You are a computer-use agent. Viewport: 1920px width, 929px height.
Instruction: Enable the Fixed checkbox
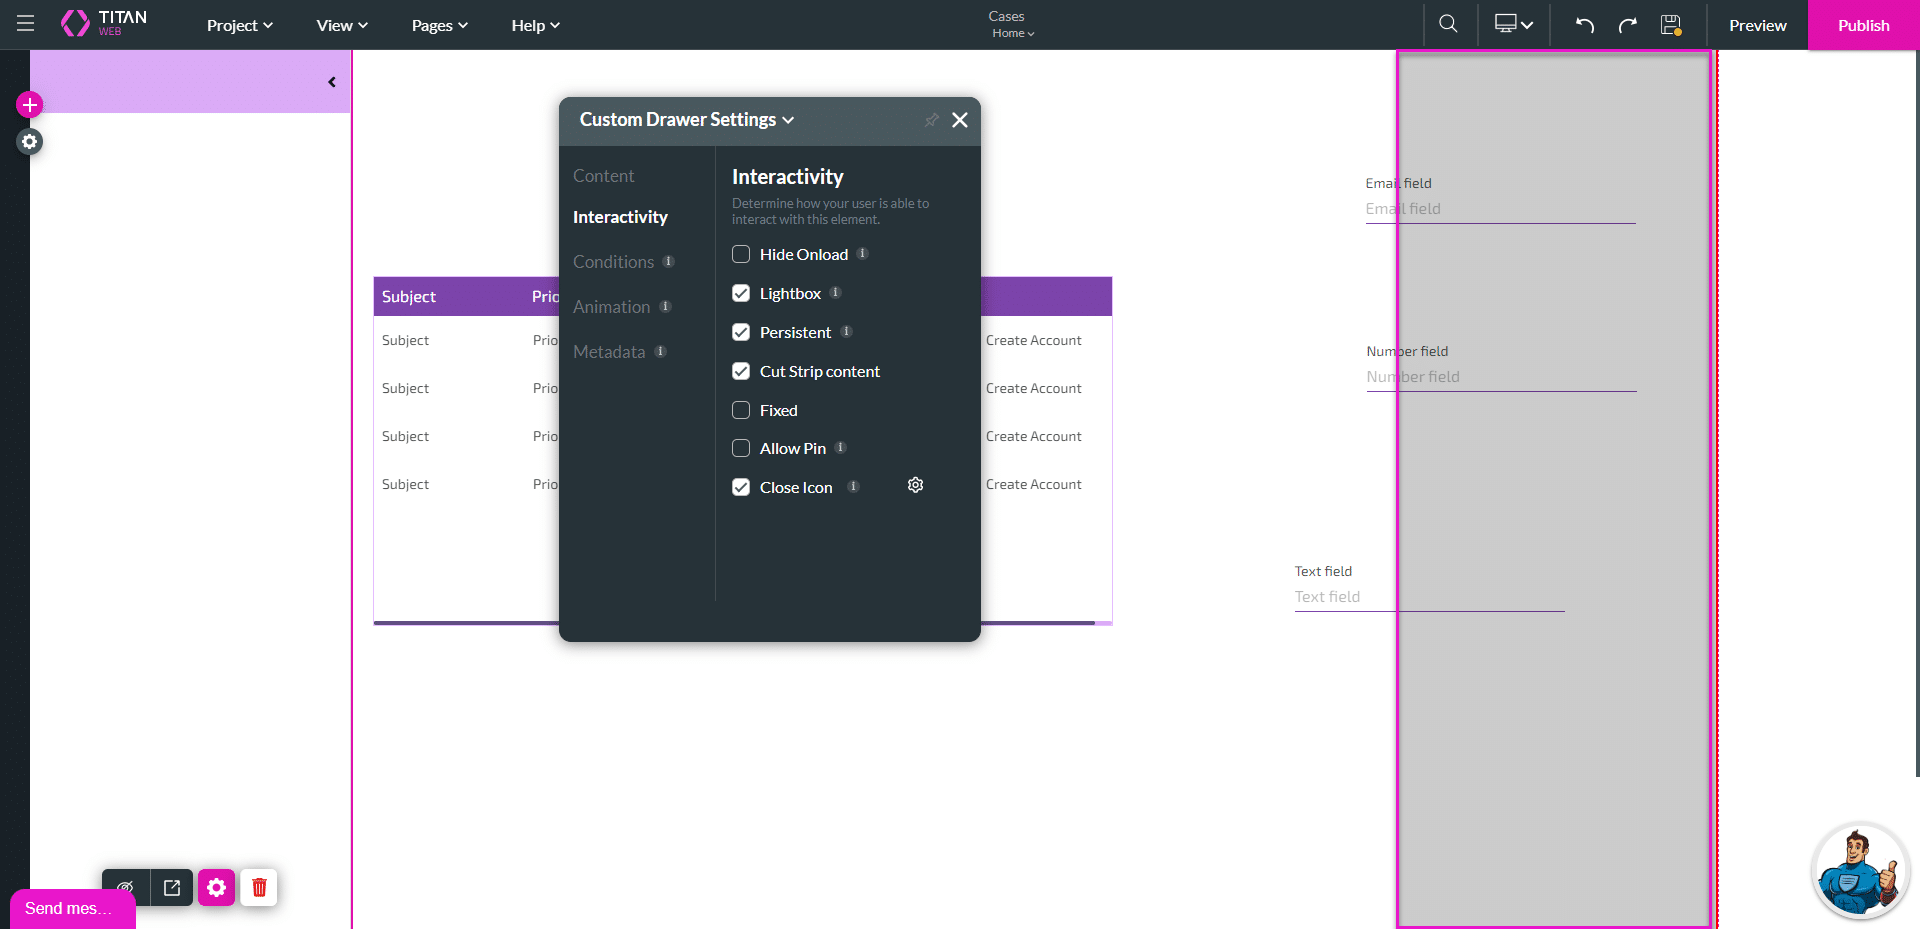click(741, 410)
